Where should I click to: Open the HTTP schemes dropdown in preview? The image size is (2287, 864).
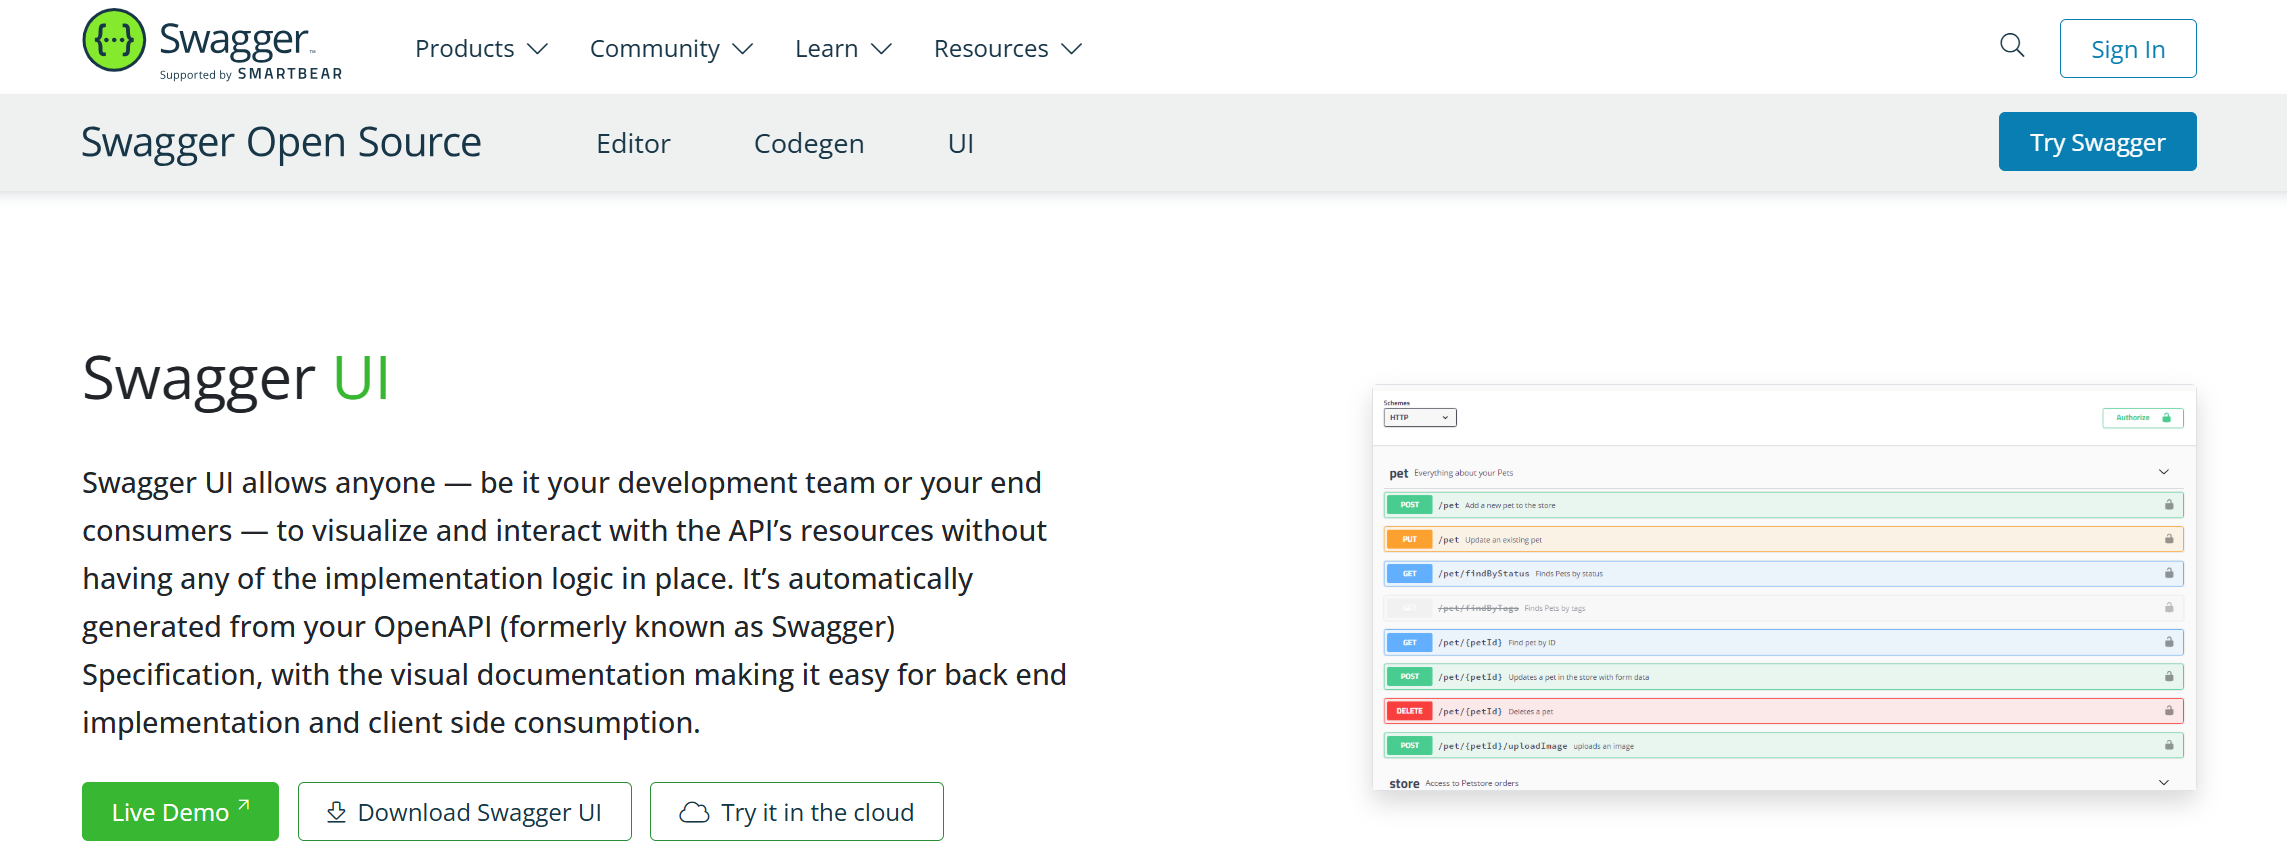pos(1419,418)
